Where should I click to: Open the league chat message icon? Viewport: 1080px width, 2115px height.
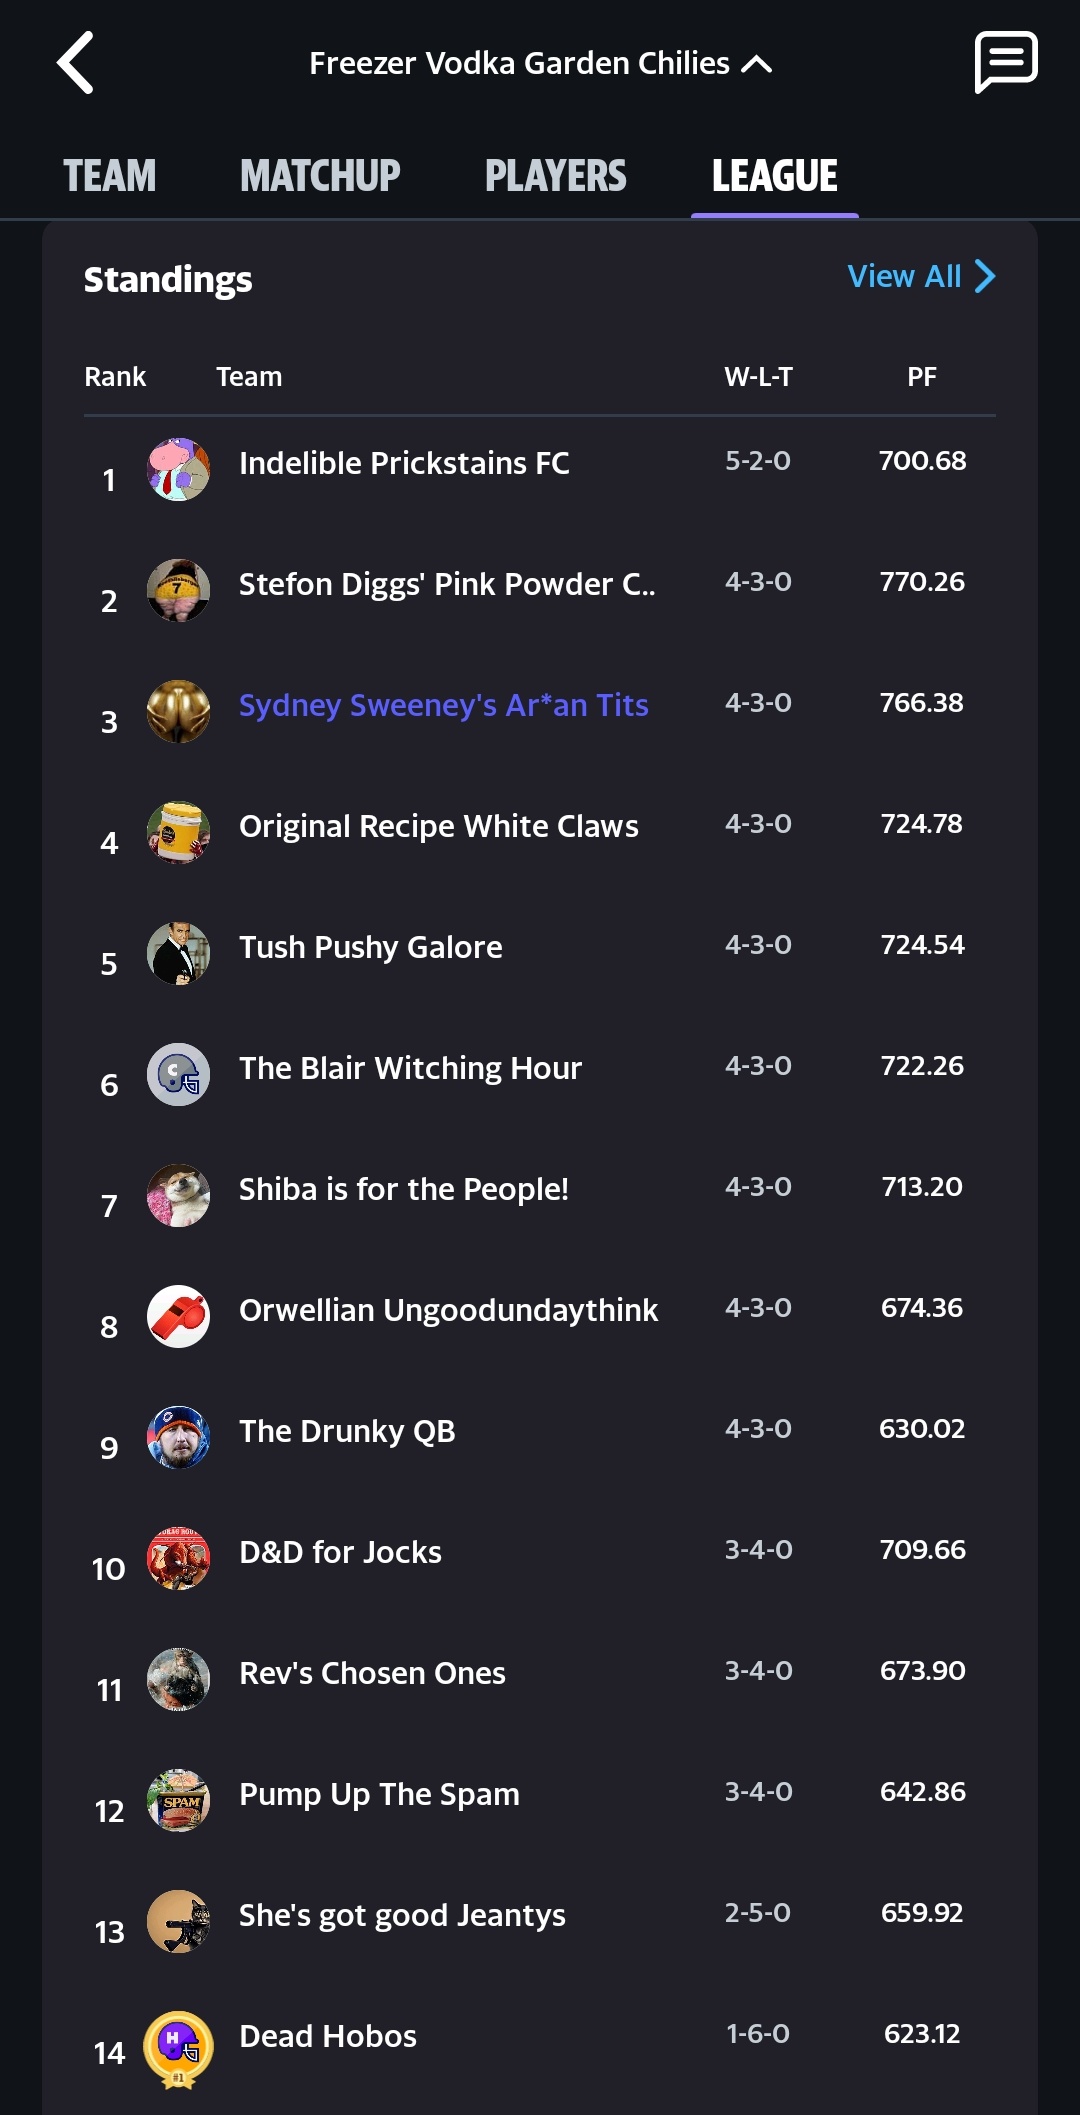pyautogui.click(x=1005, y=62)
